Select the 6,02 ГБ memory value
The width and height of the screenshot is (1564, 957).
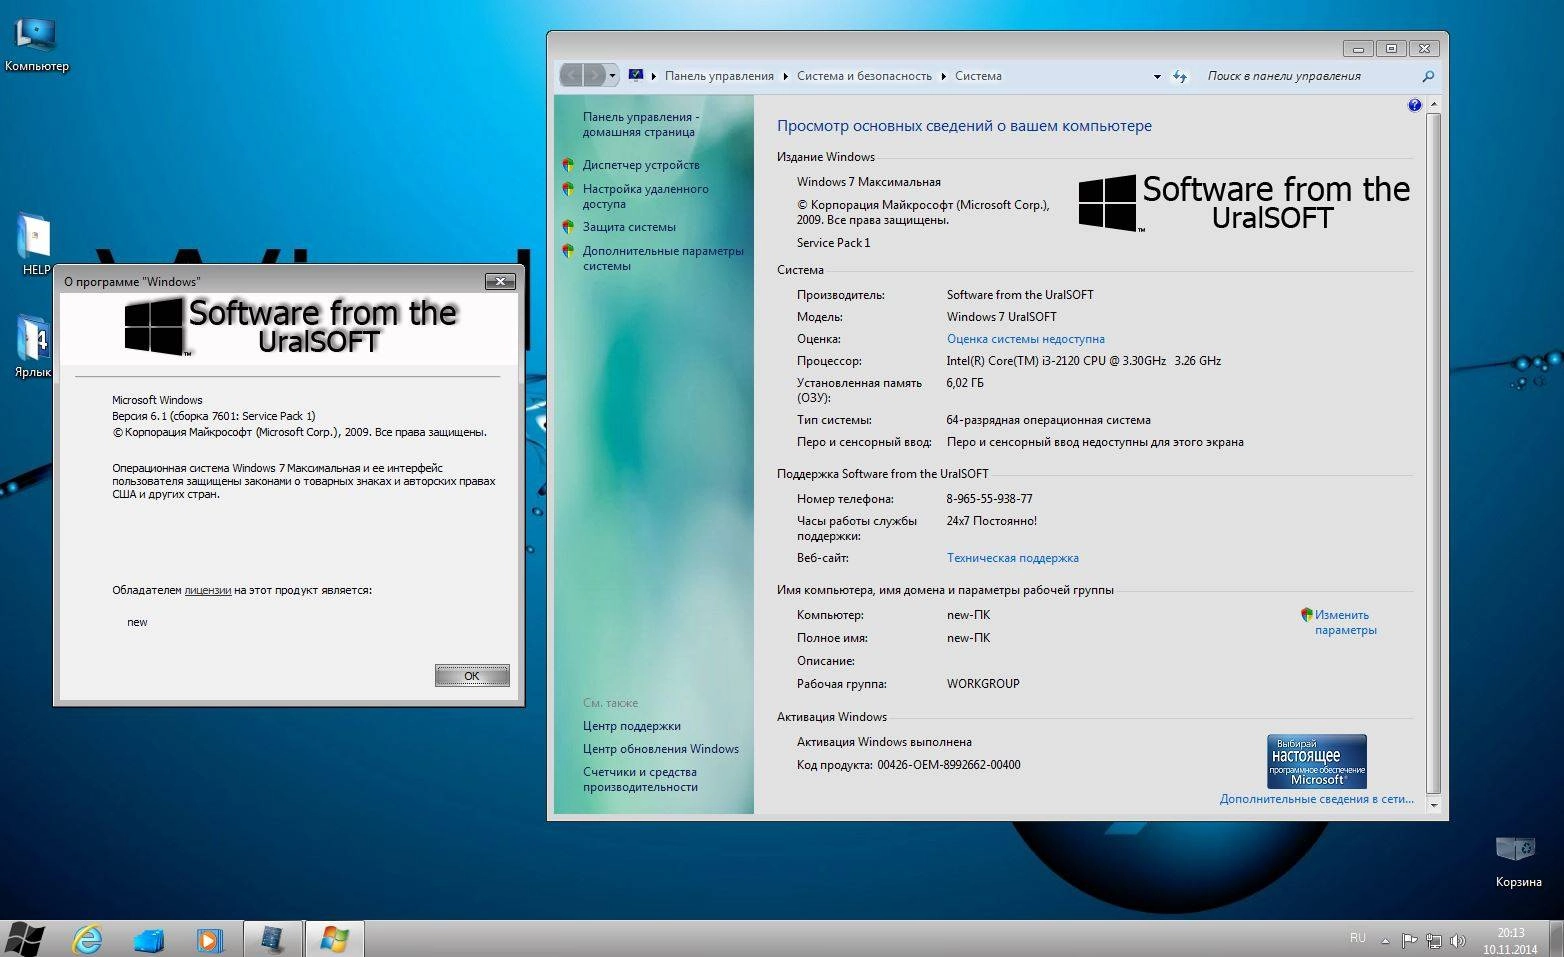(964, 383)
